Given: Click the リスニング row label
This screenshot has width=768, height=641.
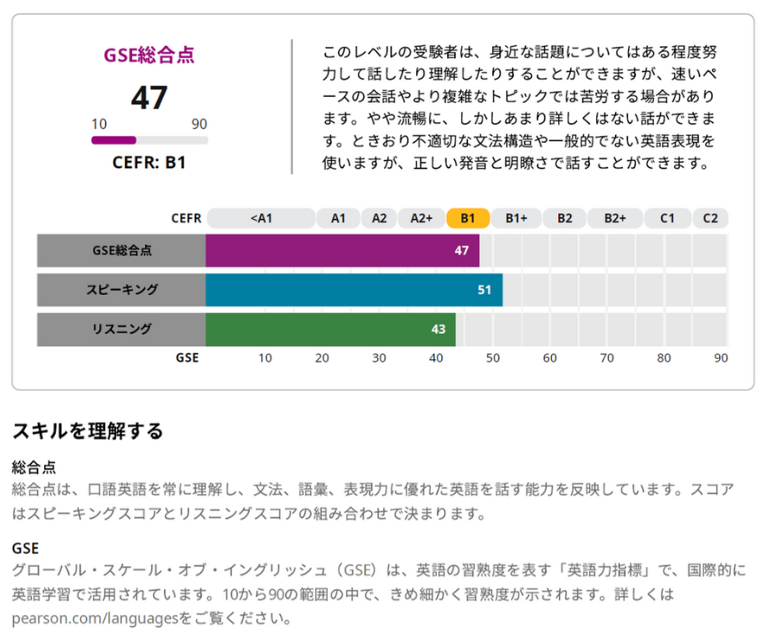Looking at the screenshot, I should [x=121, y=329].
